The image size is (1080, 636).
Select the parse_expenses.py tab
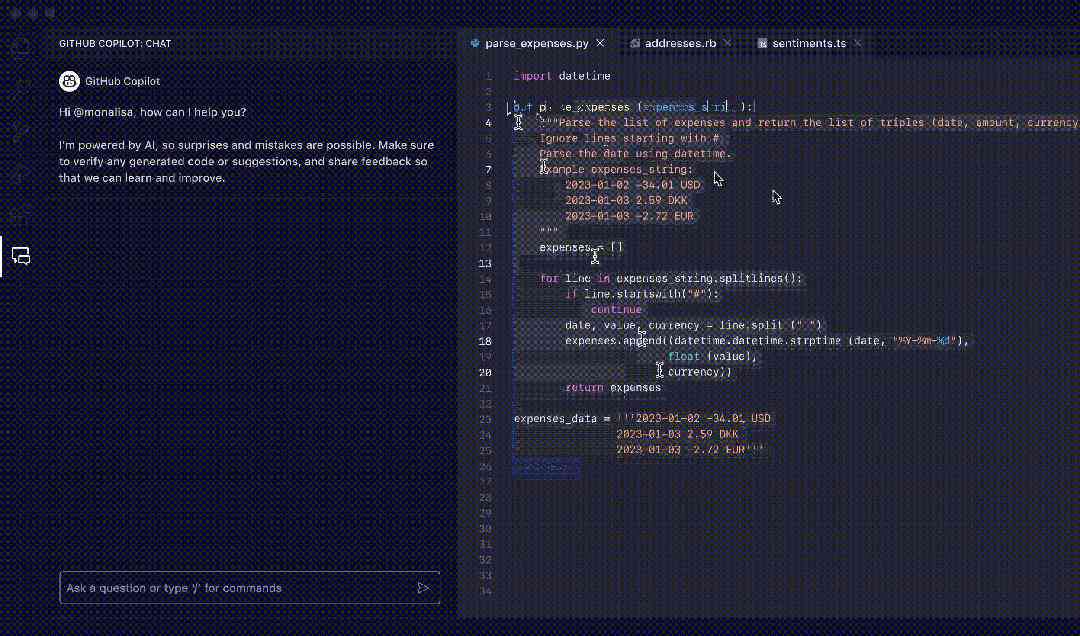[537, 43]
